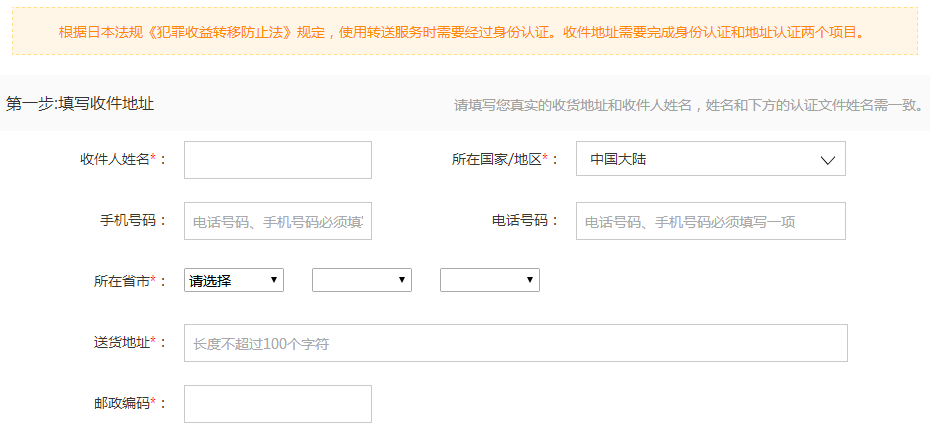Expand the 请选择 province dropdown

[x=234, y=281]
